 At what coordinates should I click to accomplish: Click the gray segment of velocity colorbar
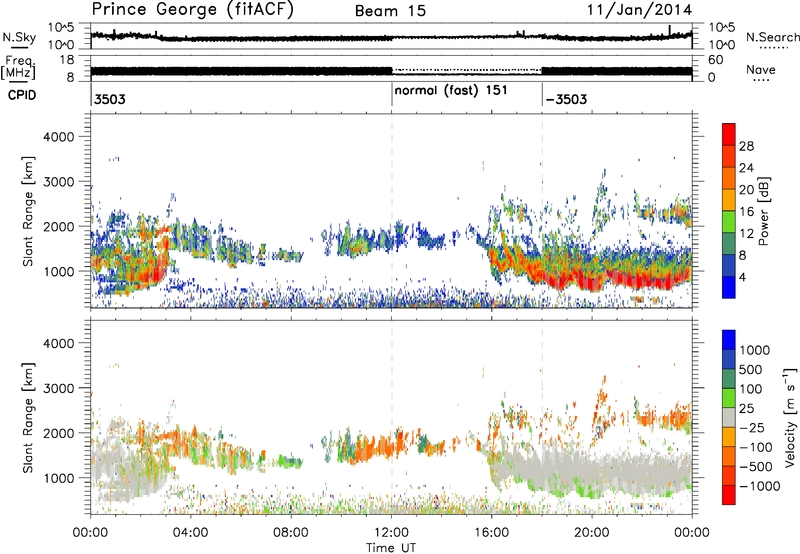tap(729, 417)
